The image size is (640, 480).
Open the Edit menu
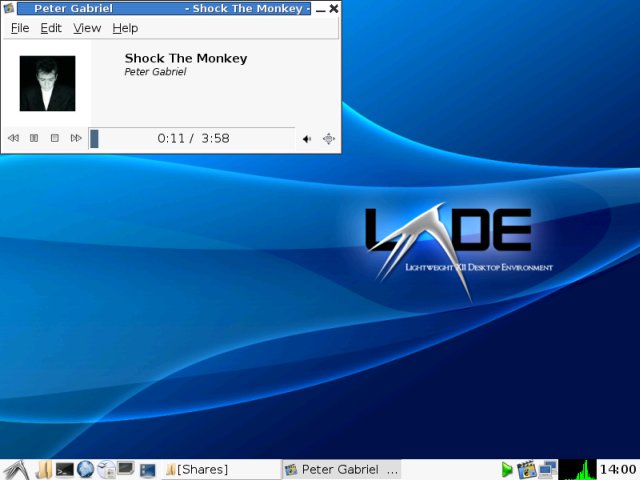pos(51,28)
